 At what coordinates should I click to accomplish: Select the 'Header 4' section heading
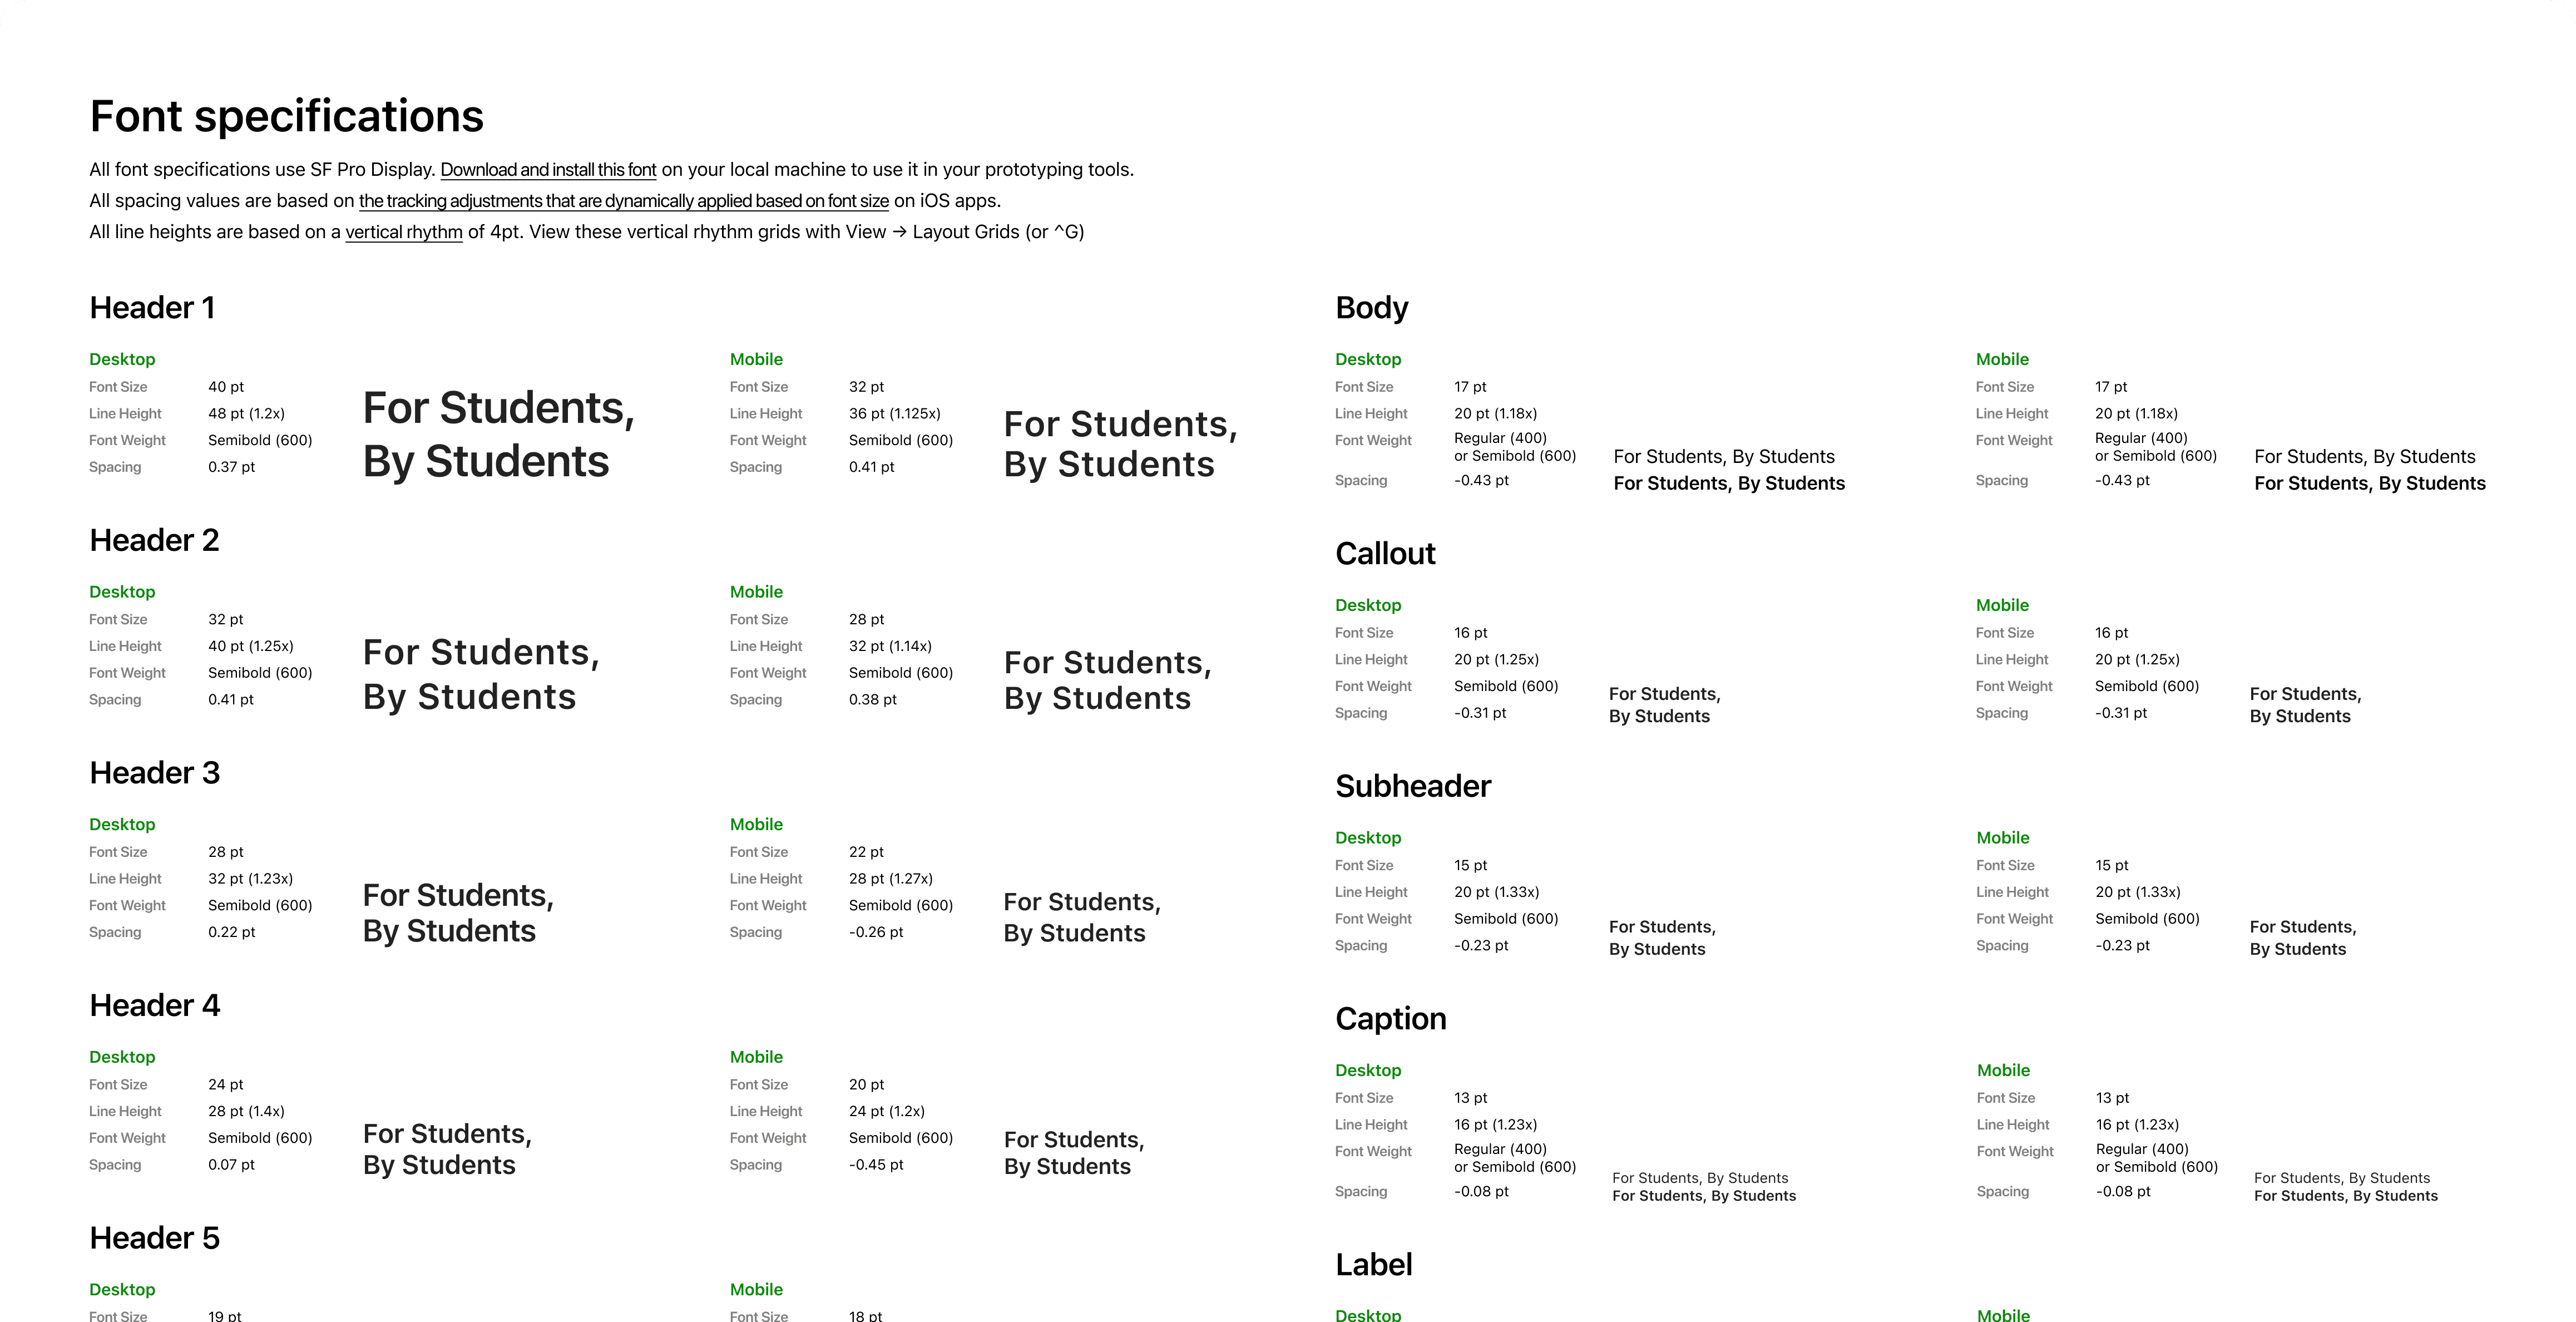(155, 1005)
